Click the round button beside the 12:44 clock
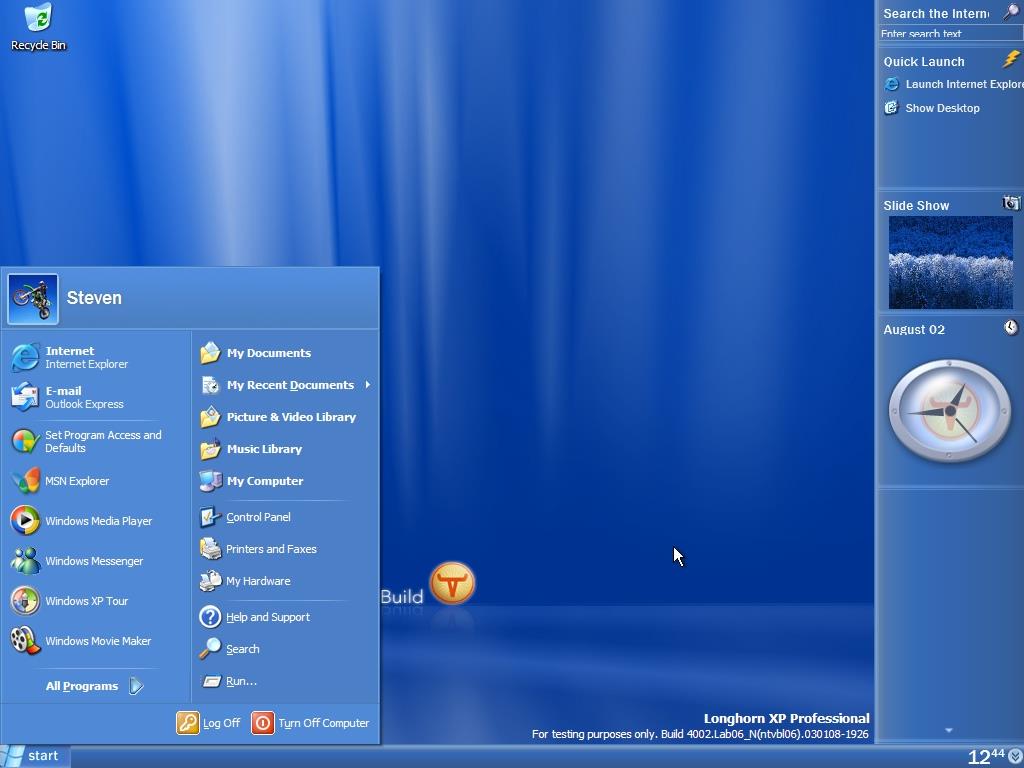Viewport: 1024px width, 768px height. pyautogui.click(x=1016, y=756)
